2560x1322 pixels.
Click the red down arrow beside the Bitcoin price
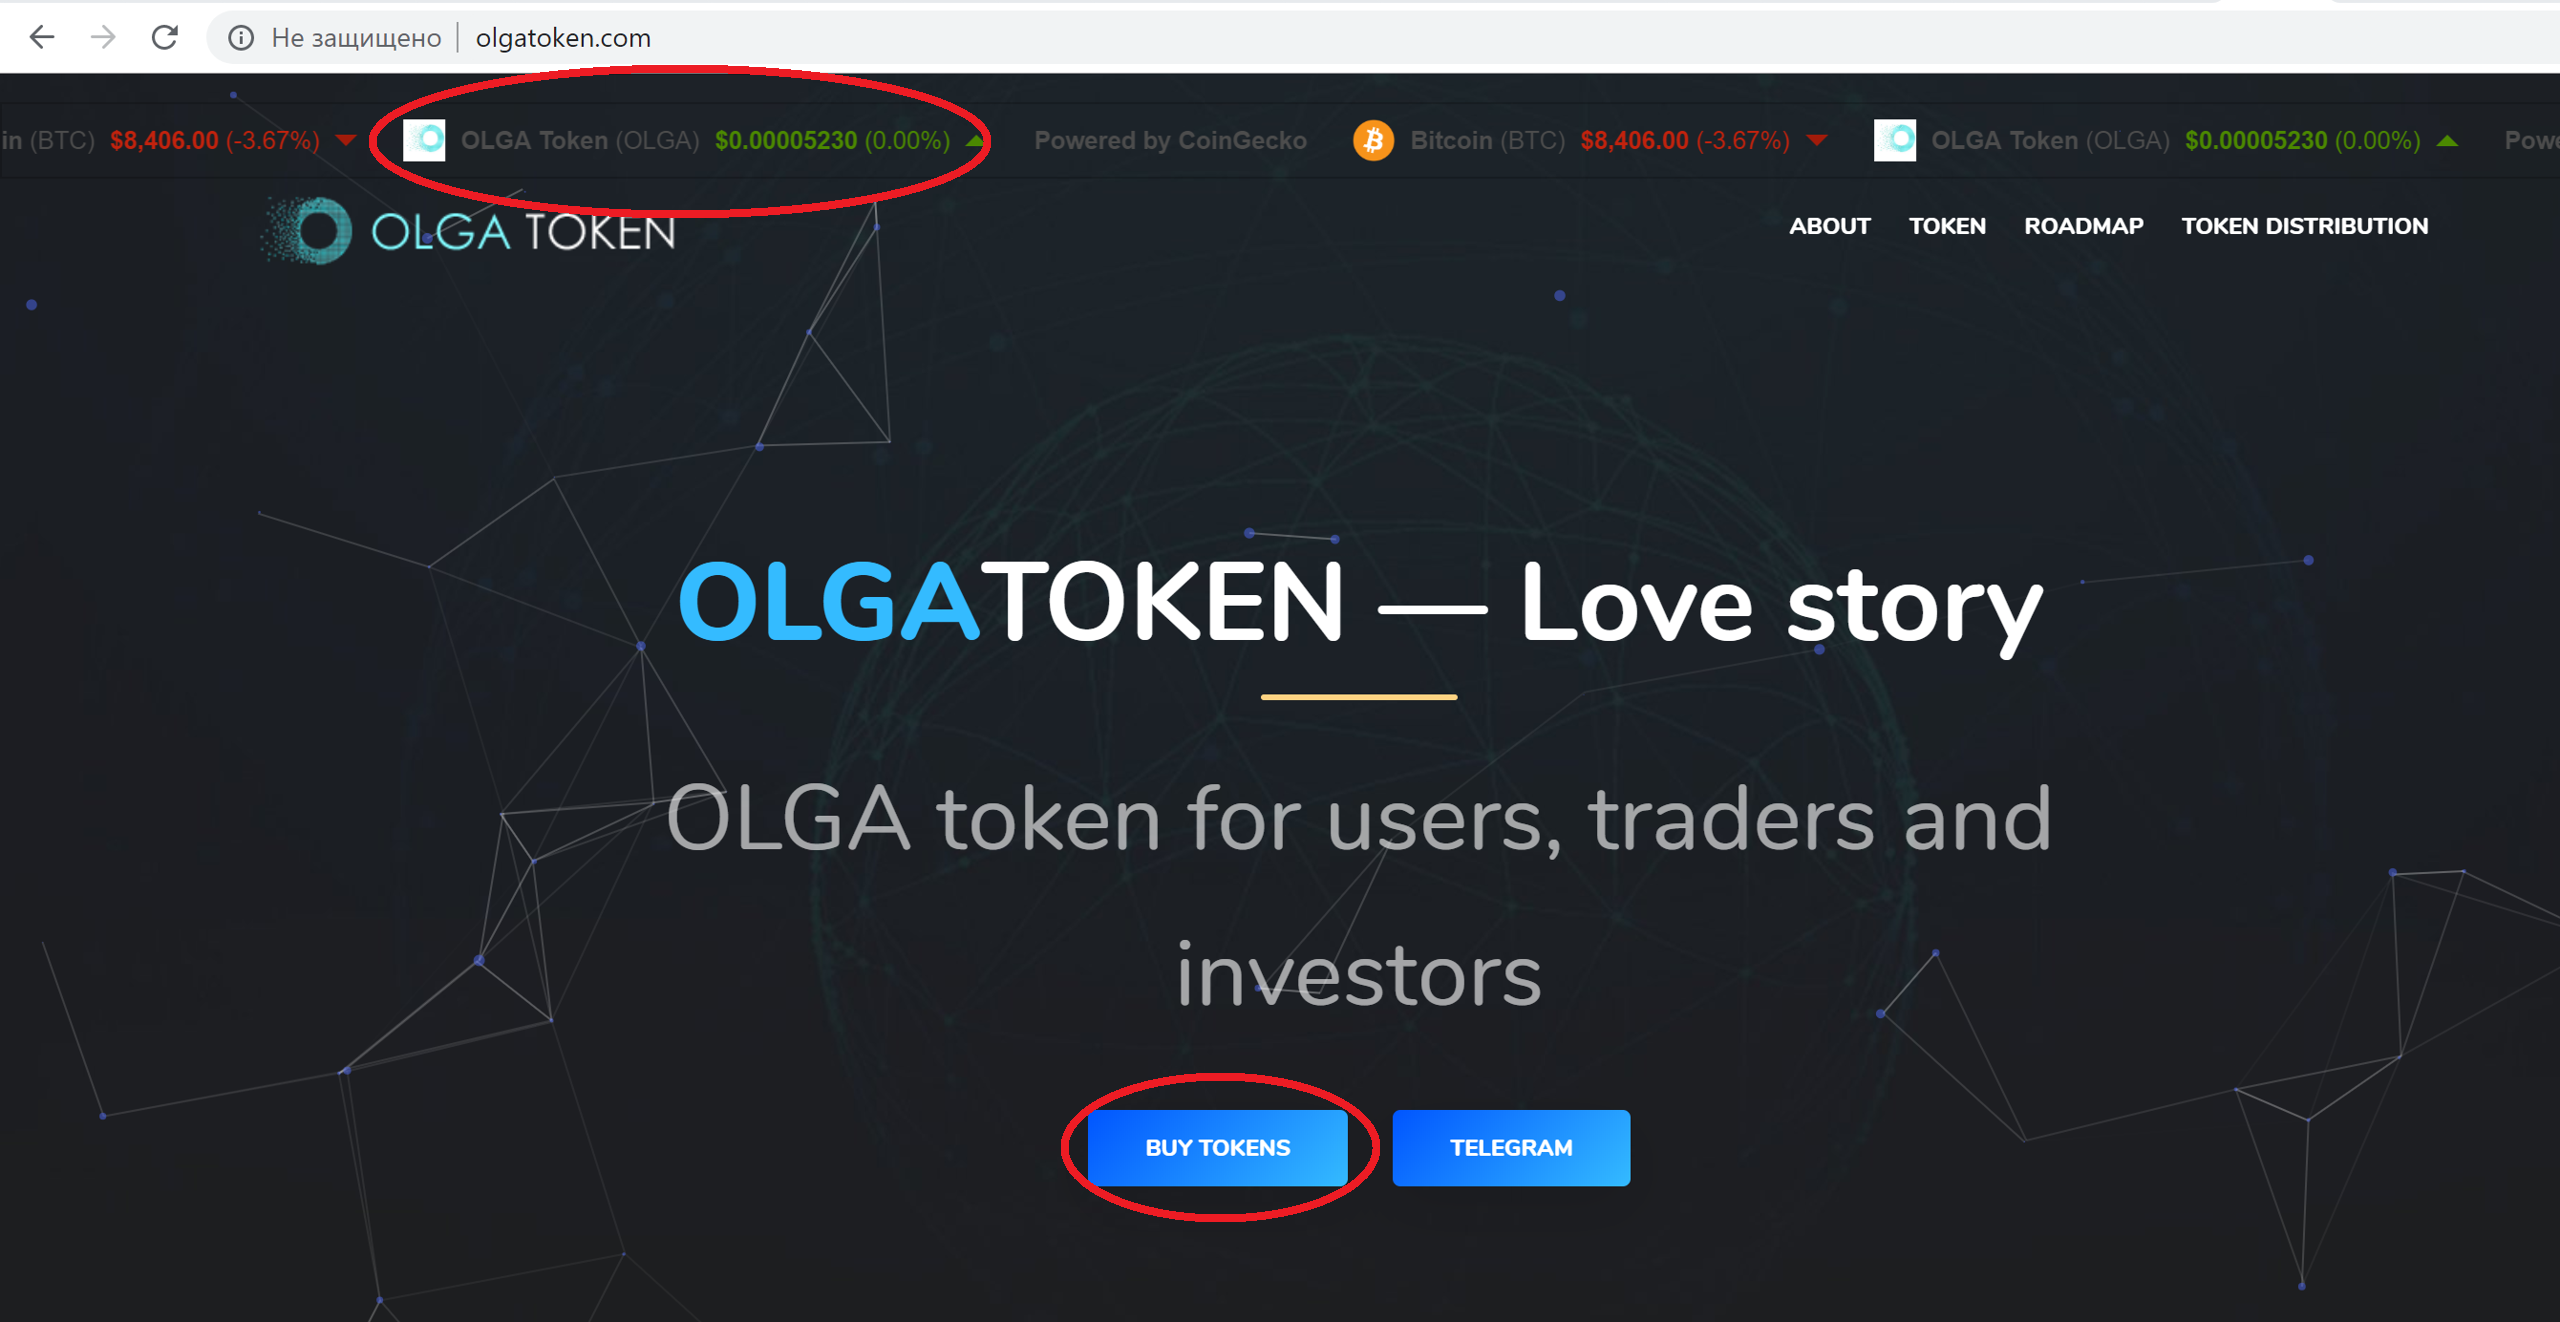point(1817,140)
